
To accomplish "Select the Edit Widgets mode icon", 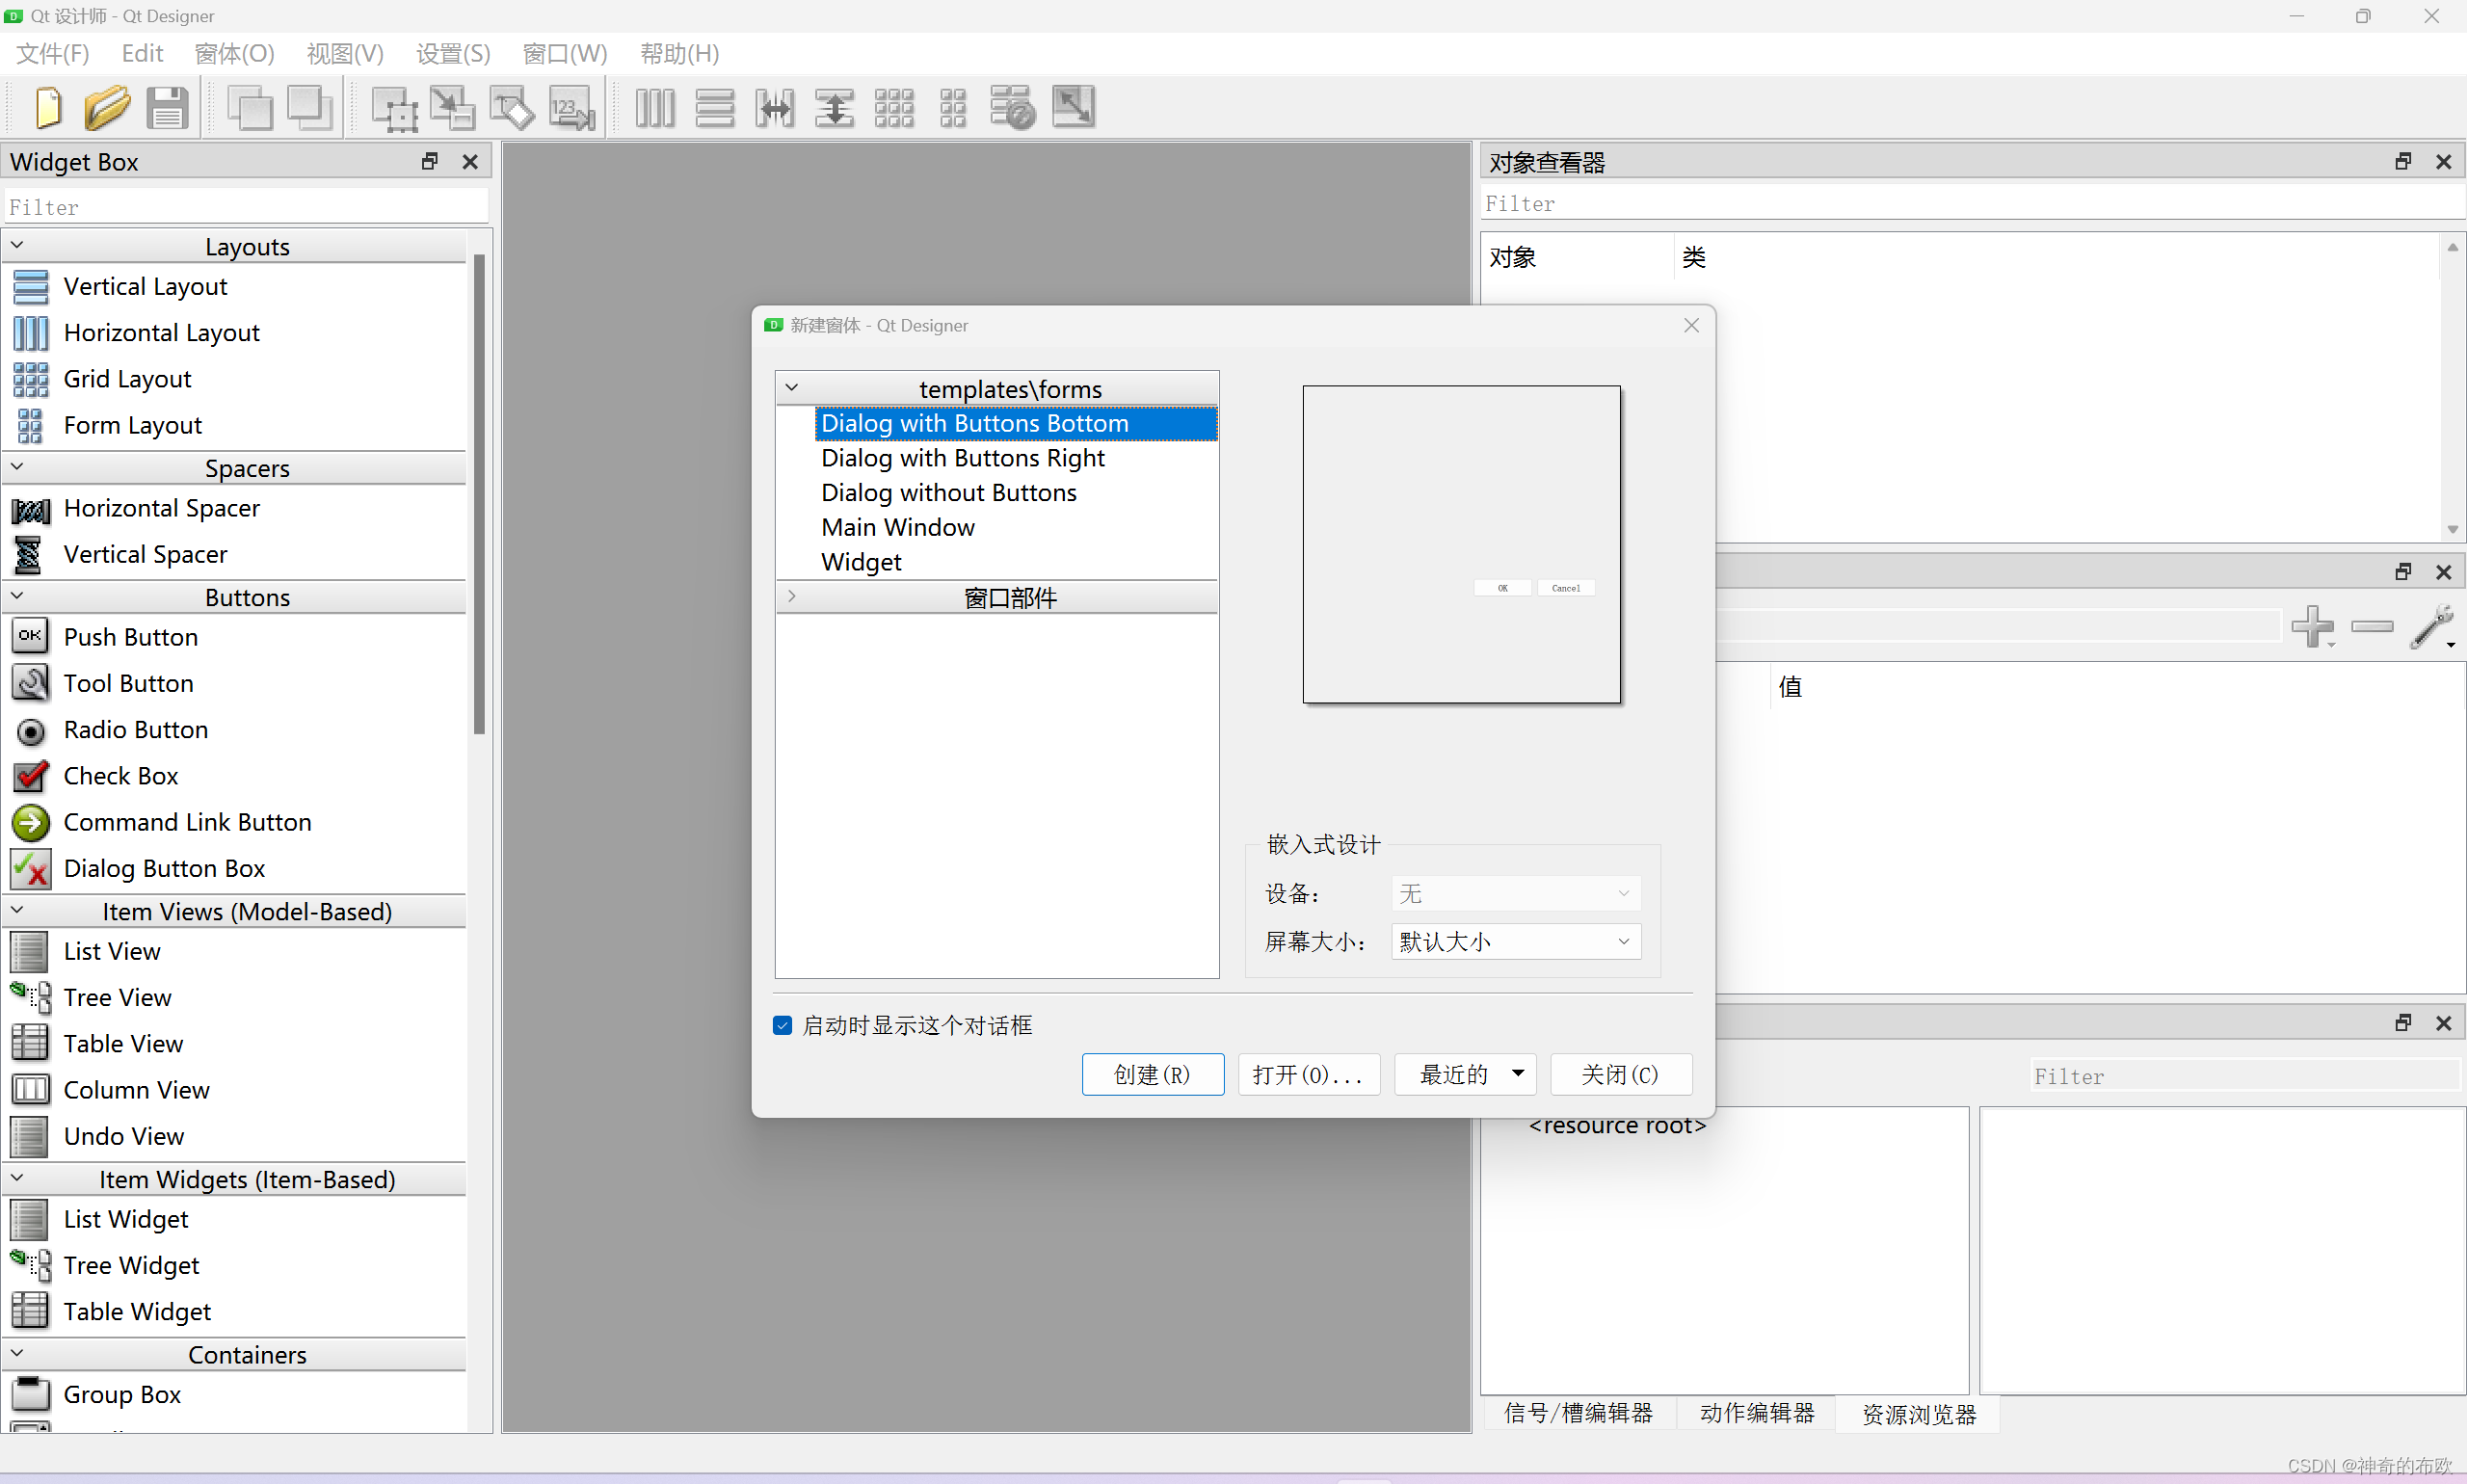I will [x=394, y=108].
